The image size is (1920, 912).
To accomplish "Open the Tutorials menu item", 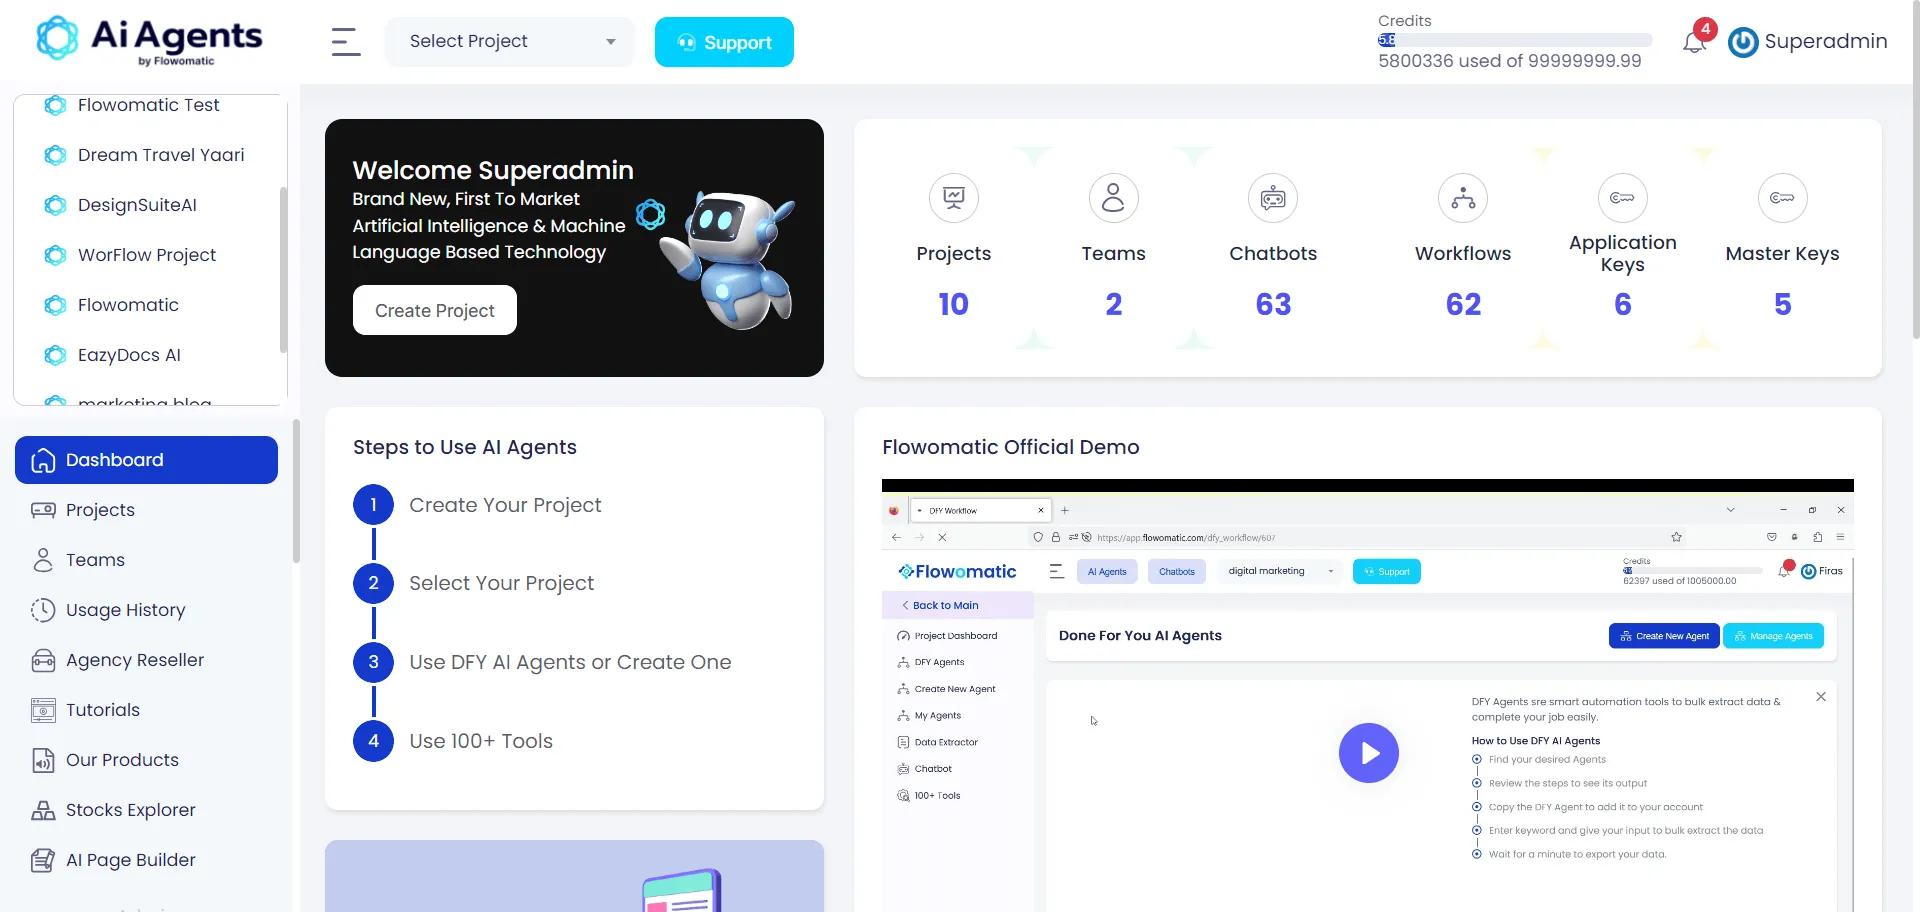I will point(146,710).
